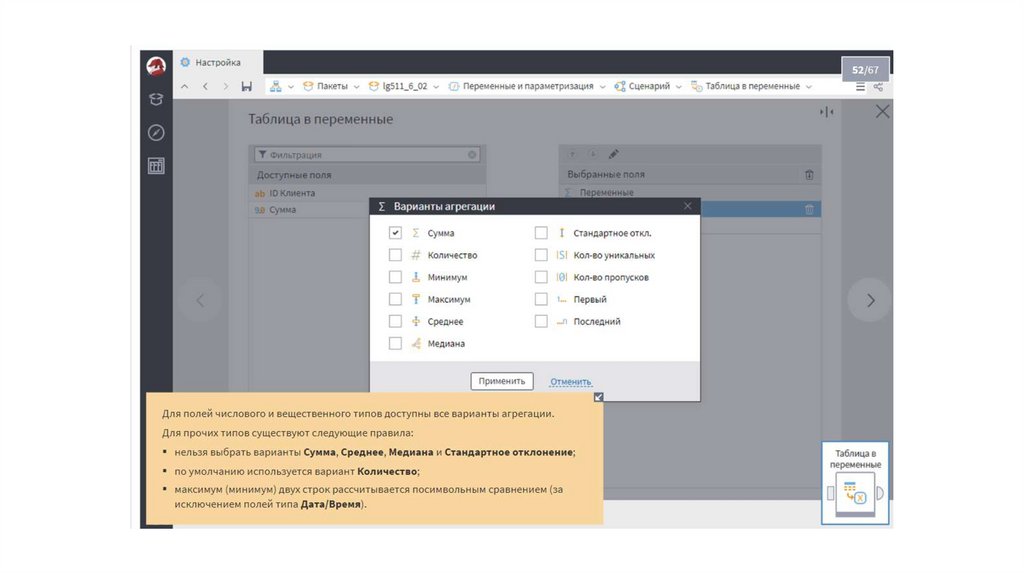Viewport: 1024px width, 574px height.
Task: Click the graduation cap icon in sidebar
Action: [156, 99]
